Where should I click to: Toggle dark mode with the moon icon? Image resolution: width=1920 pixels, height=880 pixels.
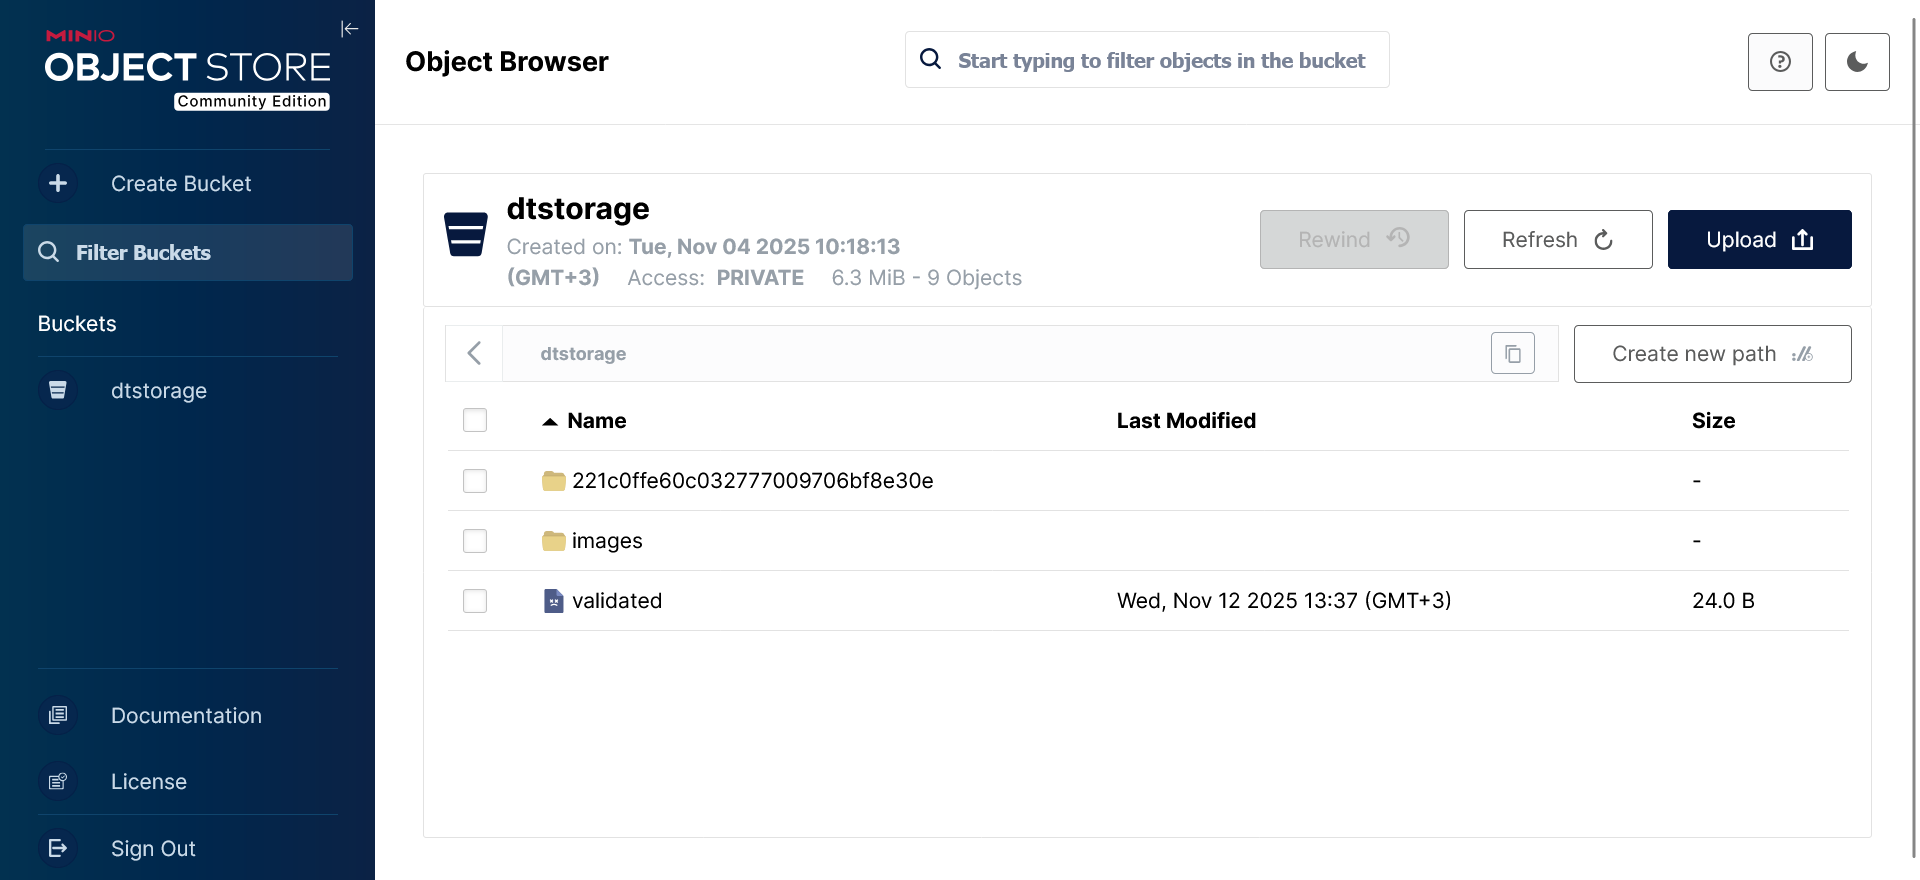coord(1856,62)
